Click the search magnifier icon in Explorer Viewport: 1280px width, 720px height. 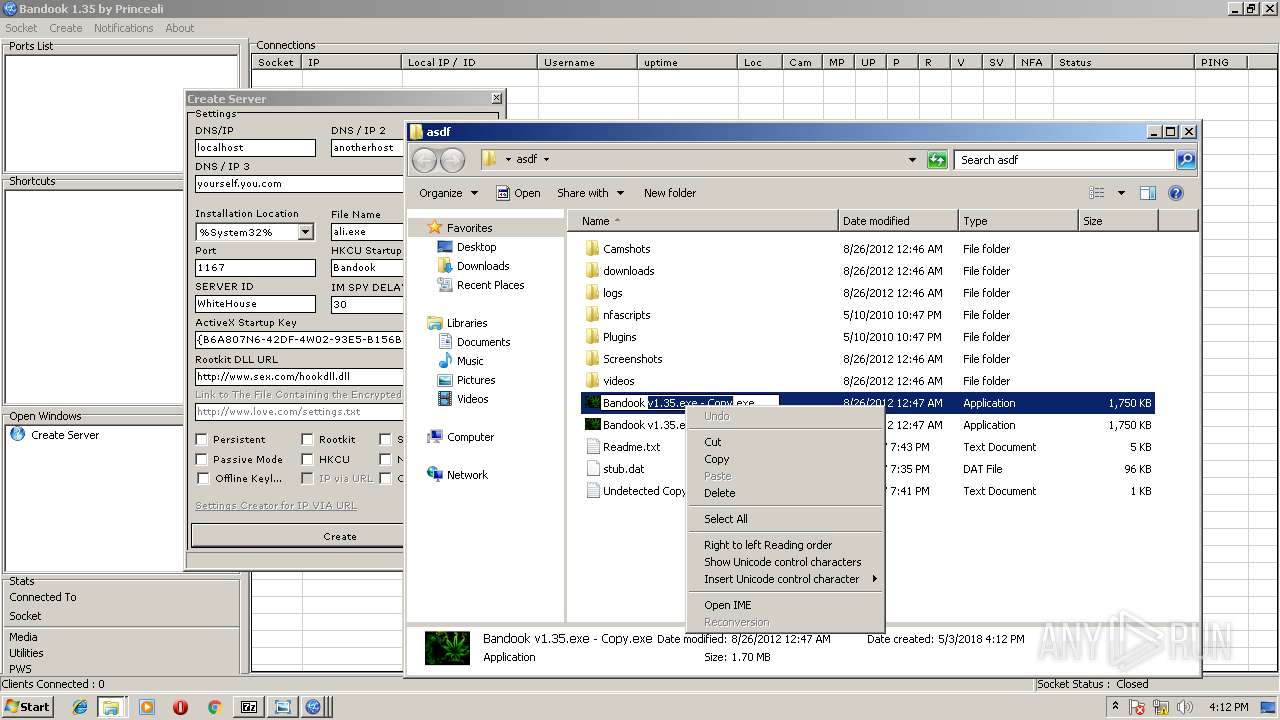click(x=1185, y=160)
